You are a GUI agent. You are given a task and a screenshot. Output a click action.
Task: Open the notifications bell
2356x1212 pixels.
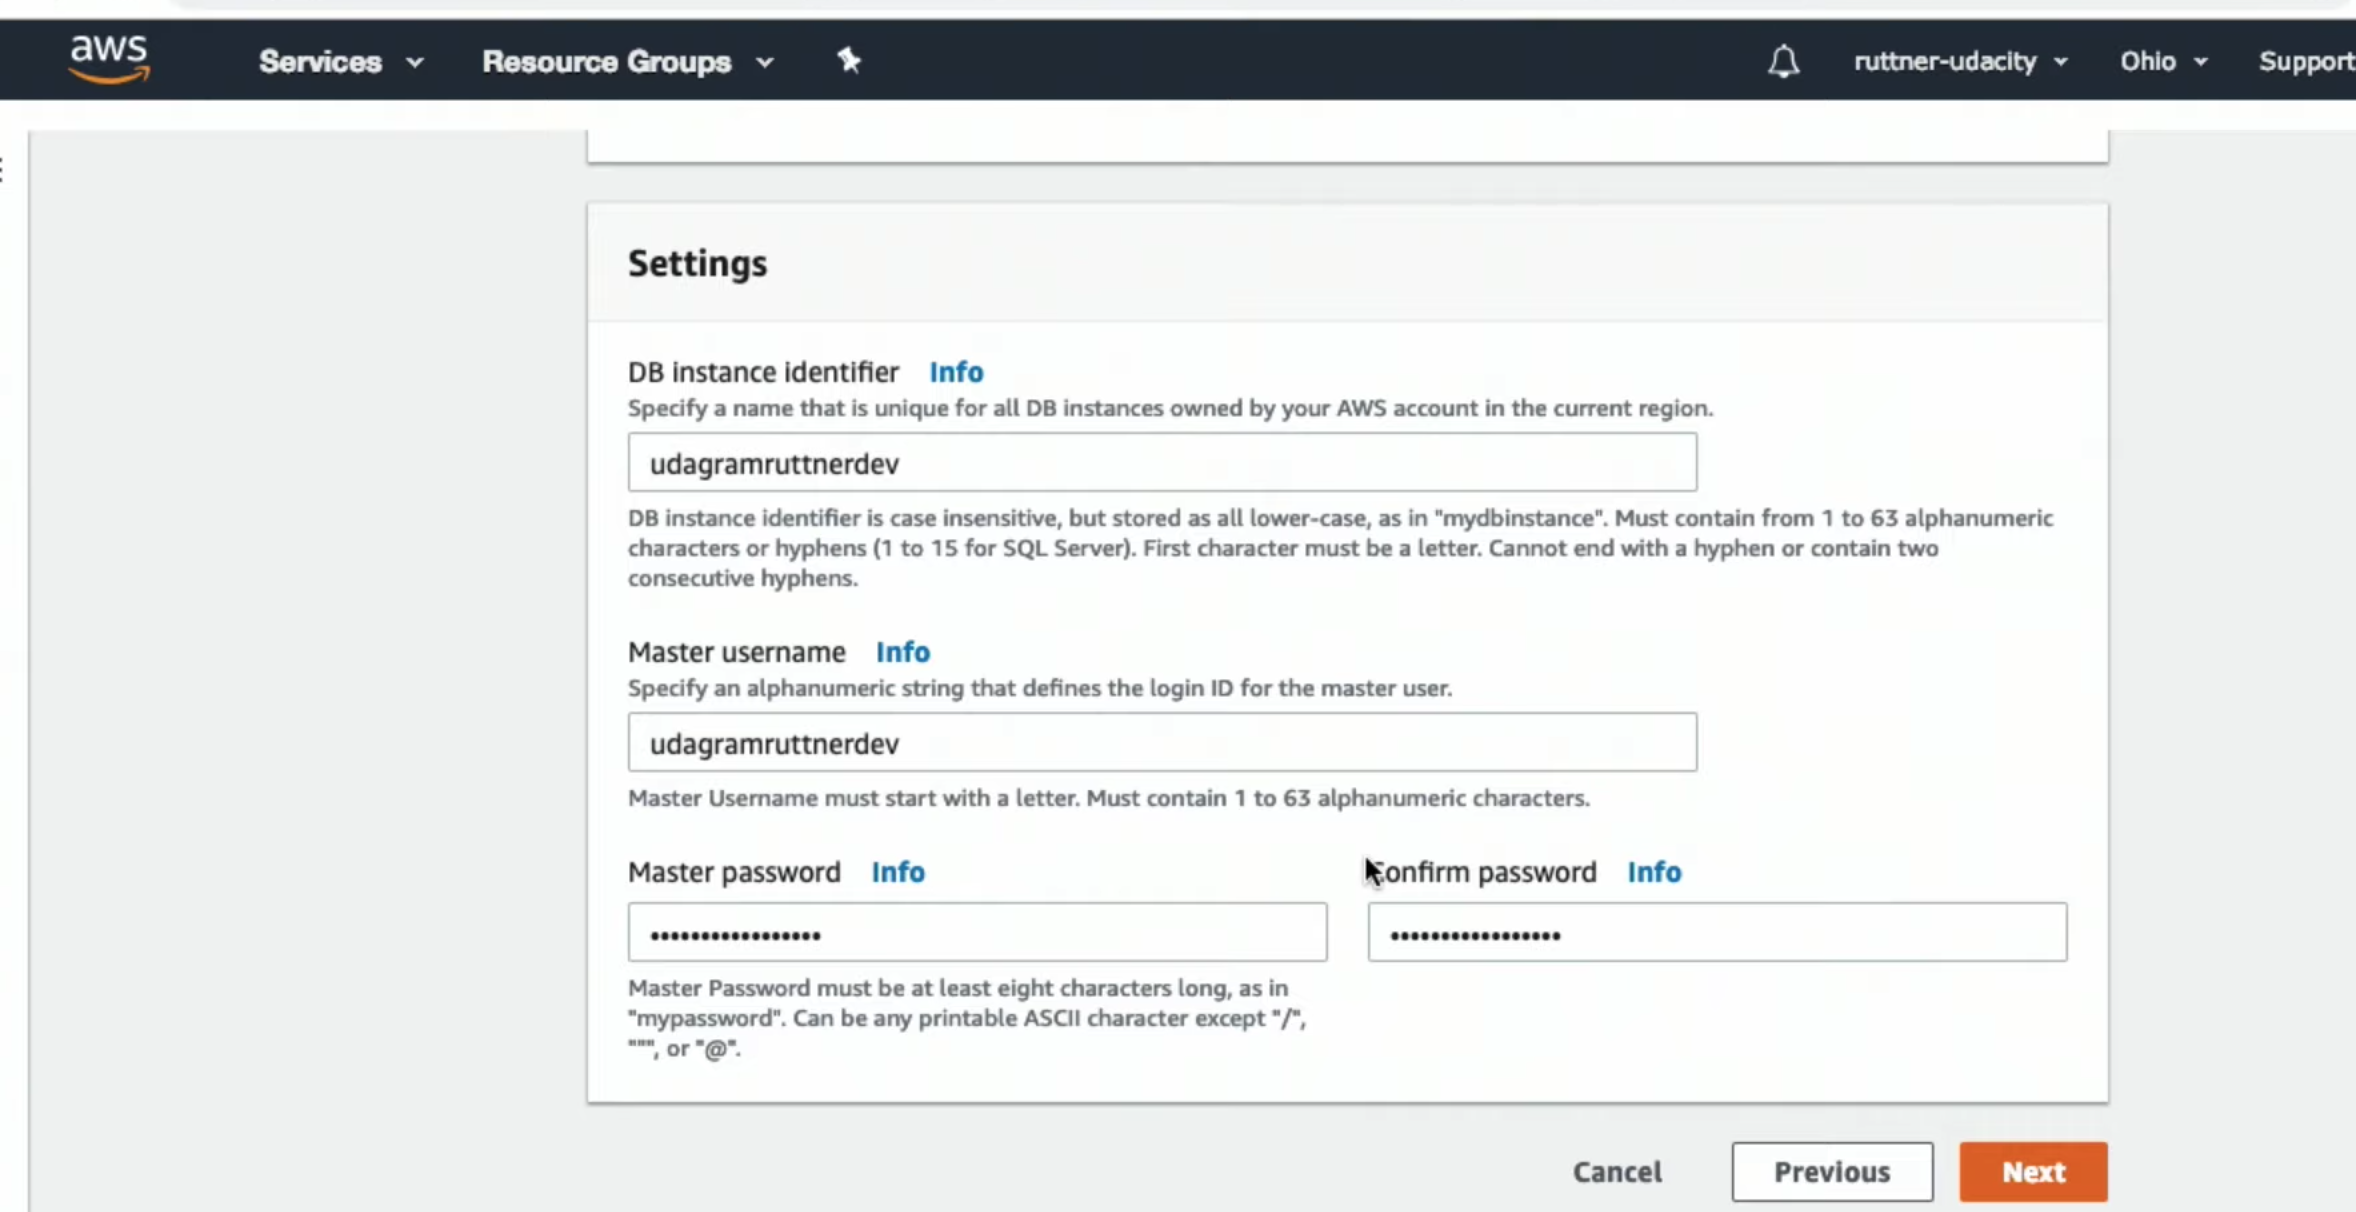pyautogui.click(x=1783, y=61)
